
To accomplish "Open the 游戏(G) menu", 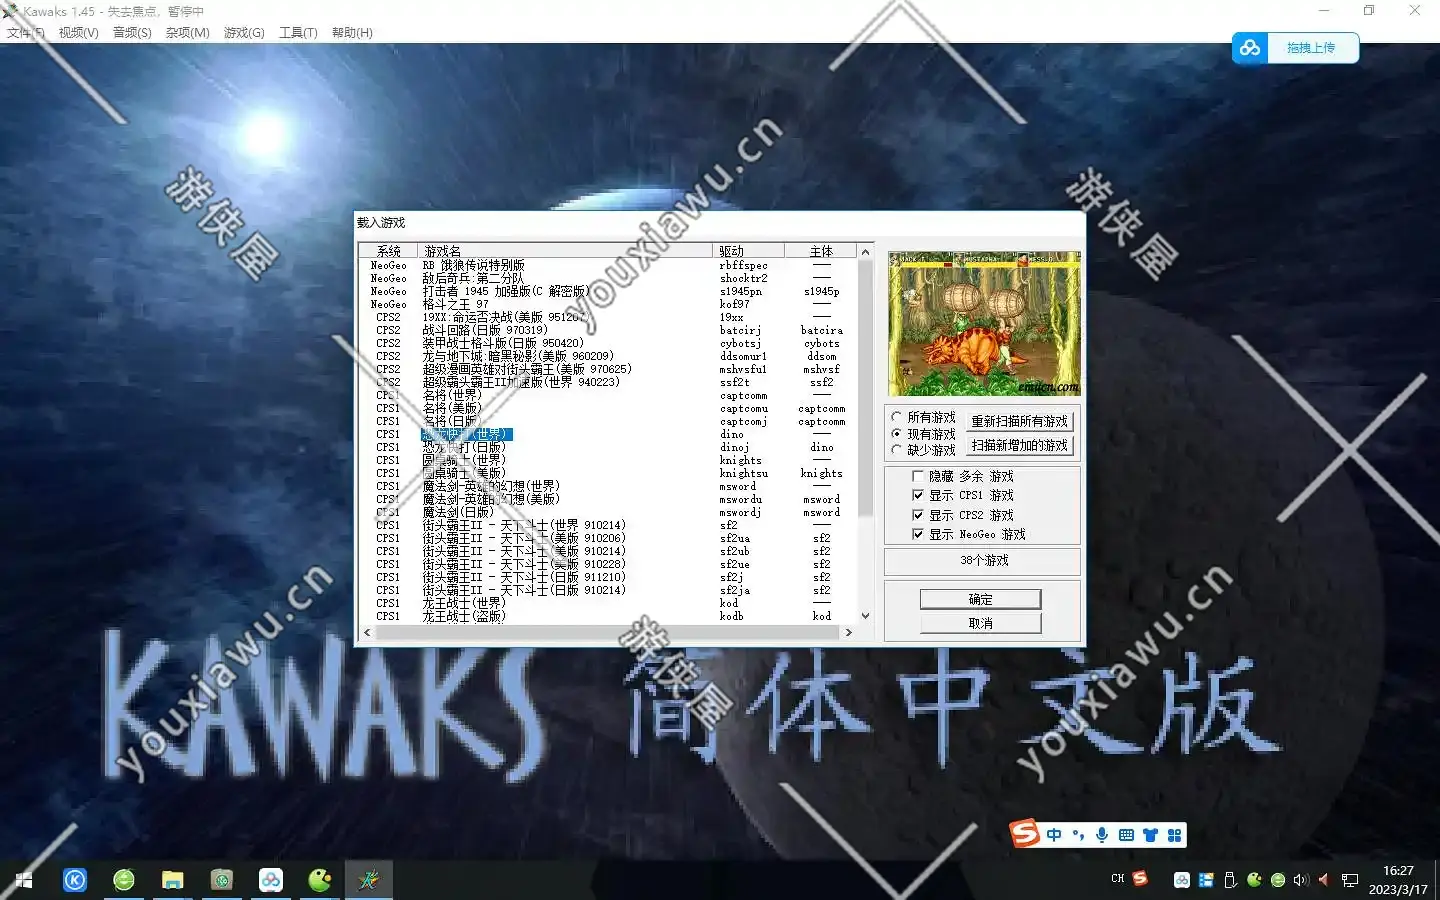I will tap(244, 33).
